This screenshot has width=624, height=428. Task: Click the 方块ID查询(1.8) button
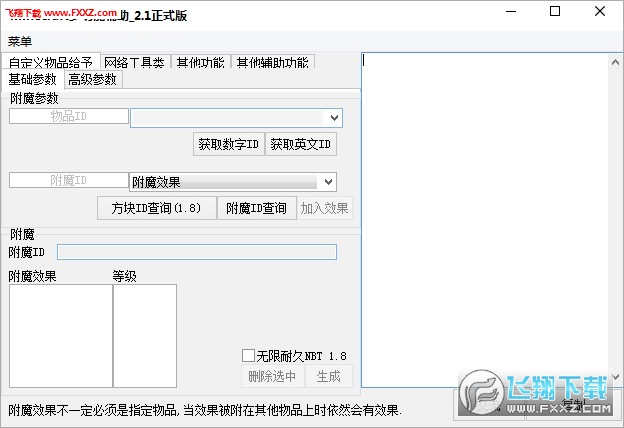pos(157,208)
